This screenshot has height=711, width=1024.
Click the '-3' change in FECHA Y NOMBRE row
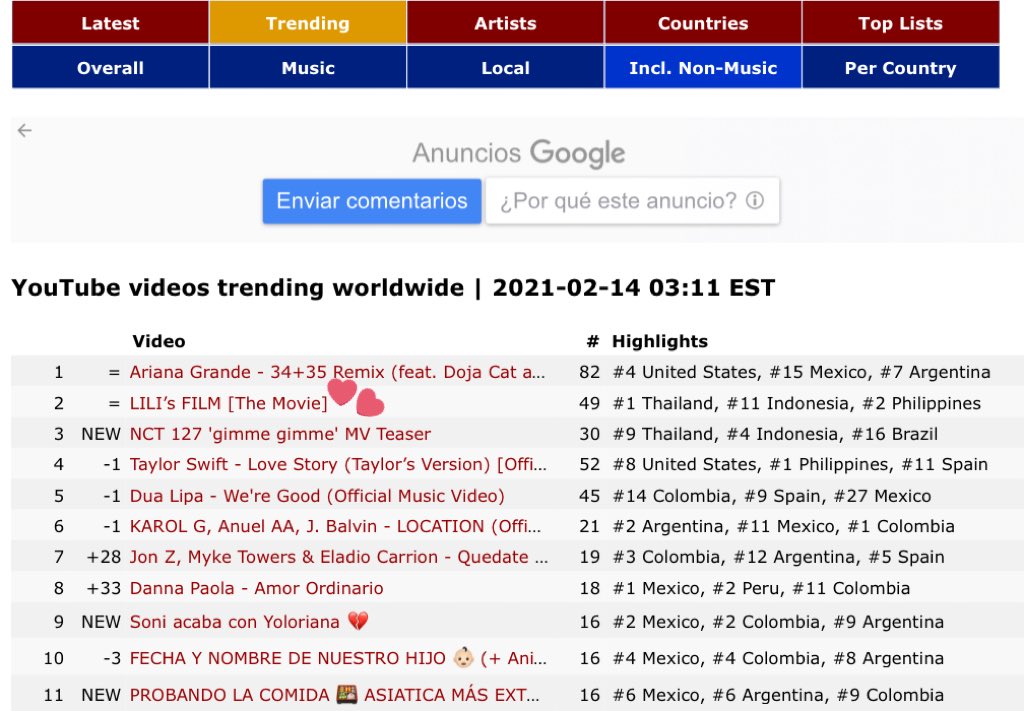(112, 658)
